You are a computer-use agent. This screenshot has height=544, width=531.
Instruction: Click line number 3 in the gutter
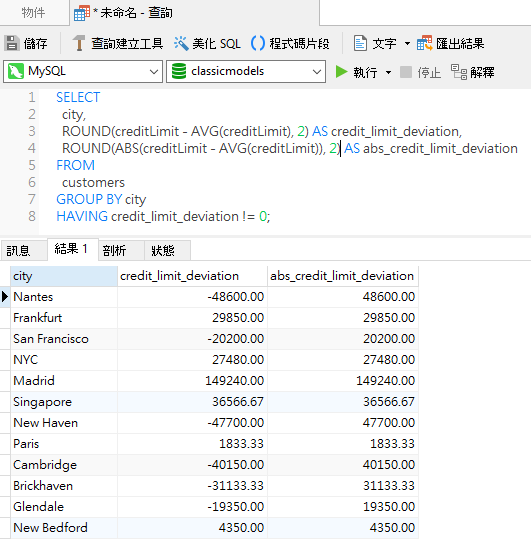(x=32, y=131)
